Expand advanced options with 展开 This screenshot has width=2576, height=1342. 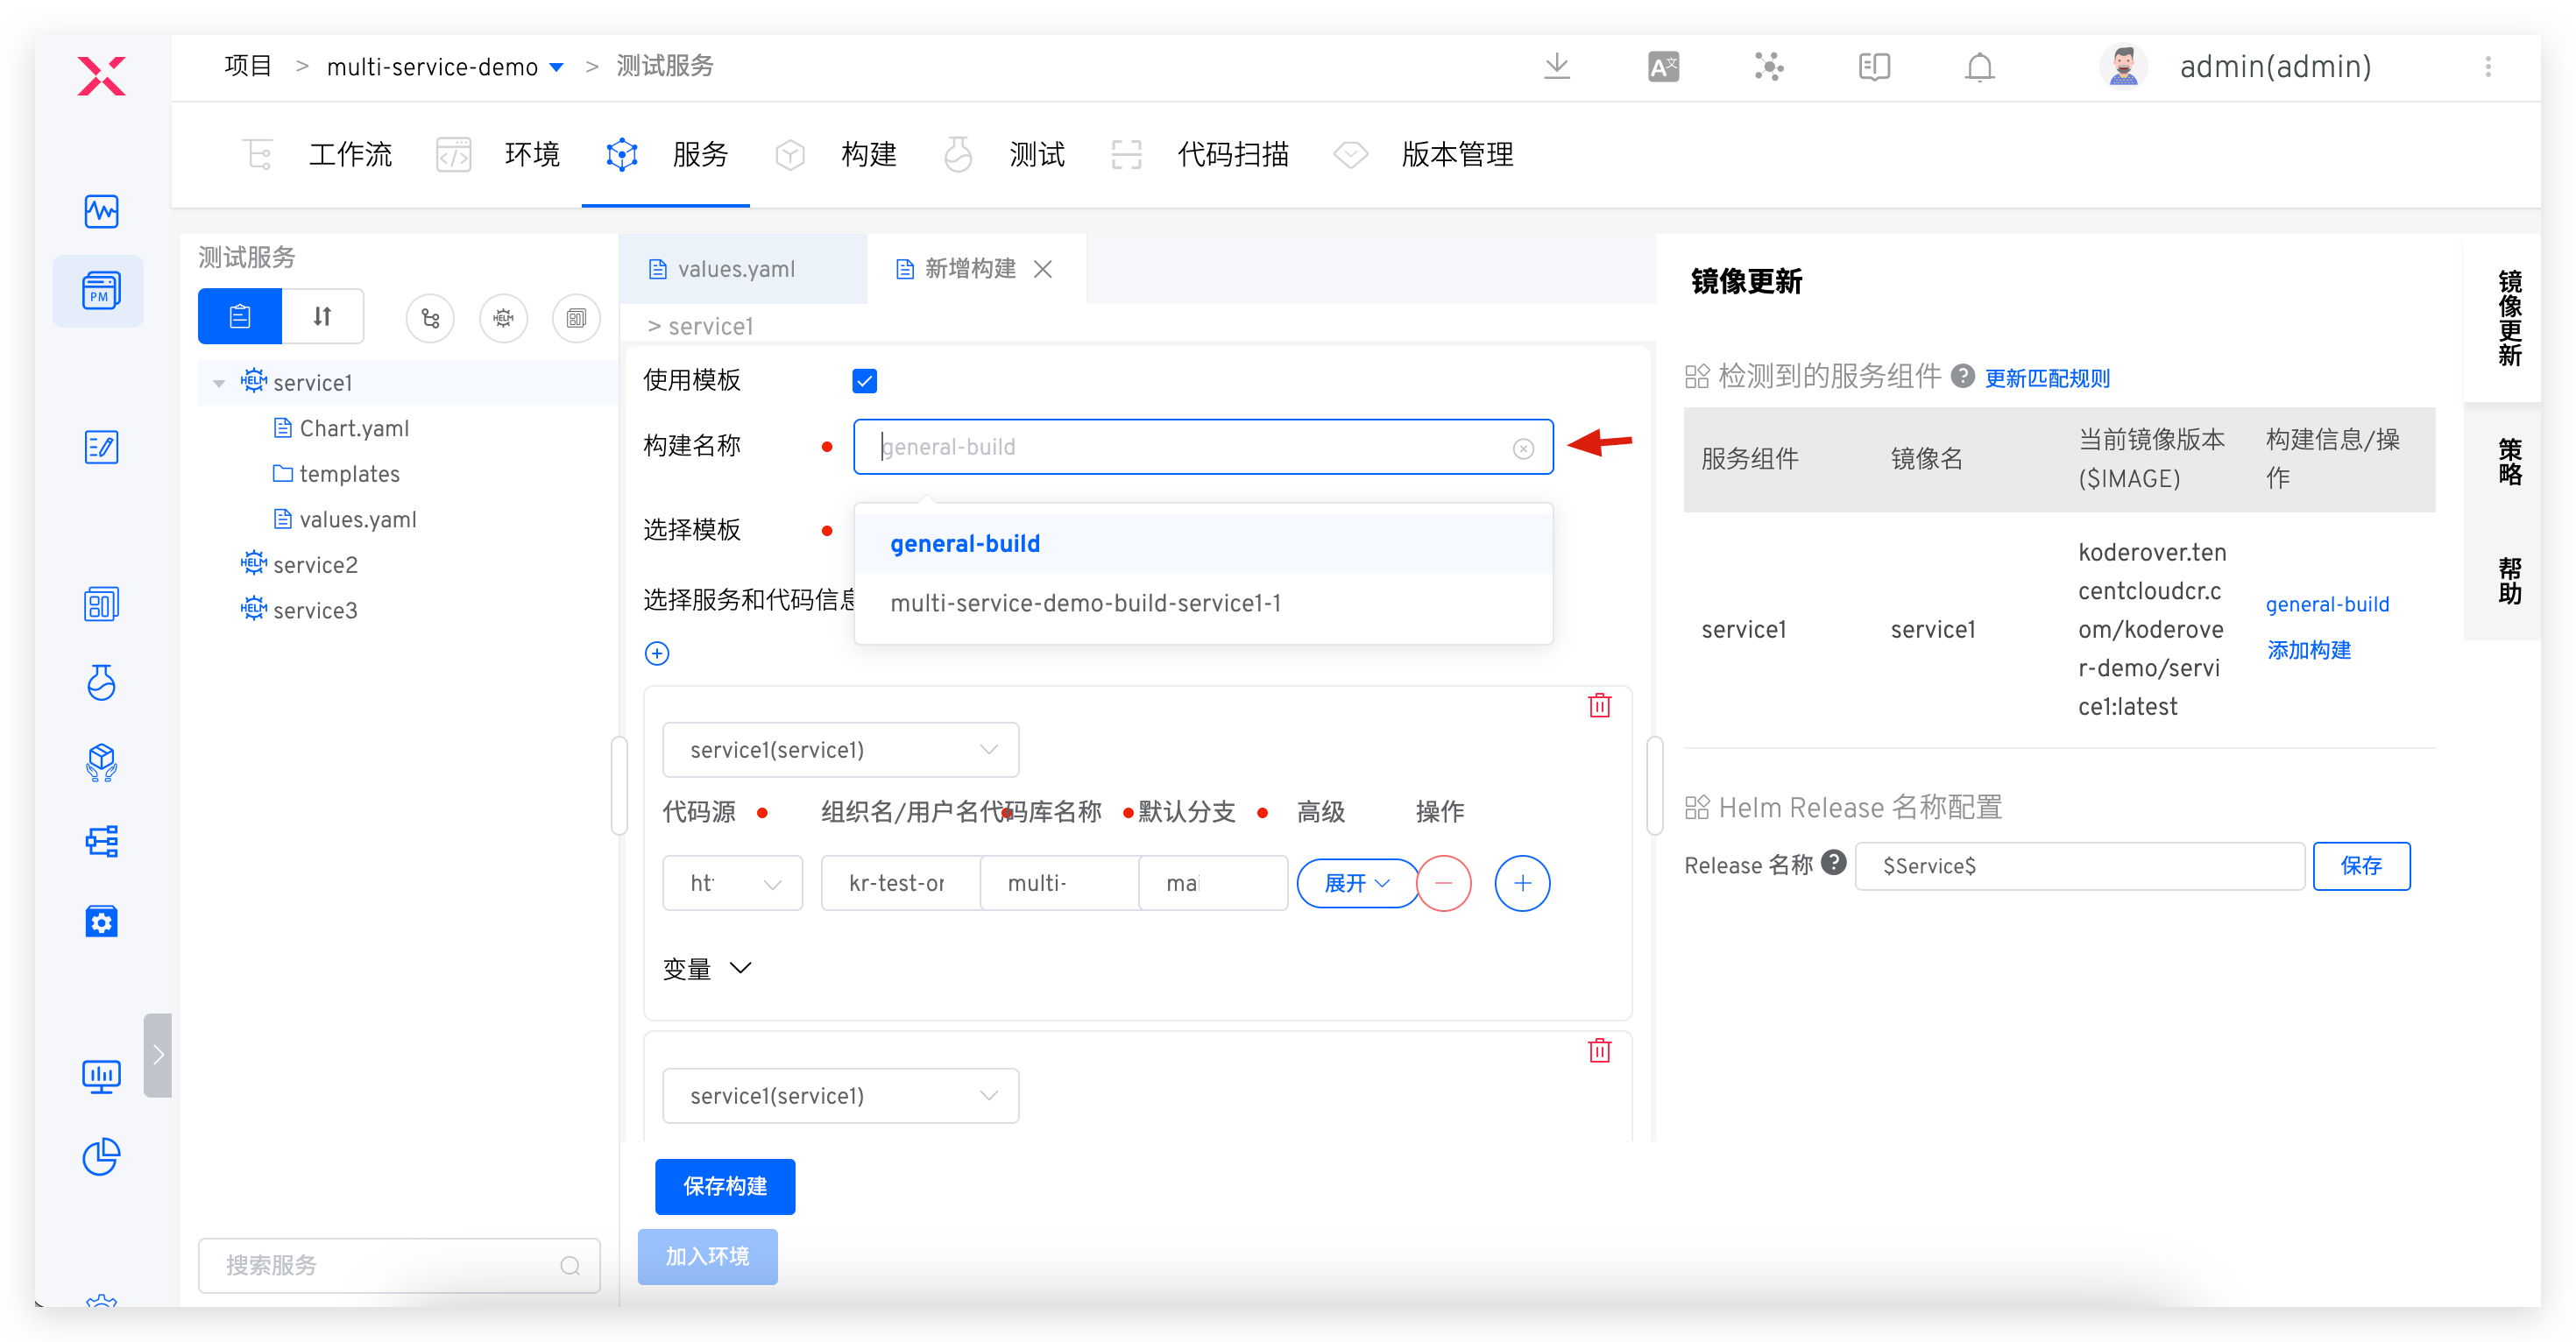pyautogui.click(x=1356, y=883)
